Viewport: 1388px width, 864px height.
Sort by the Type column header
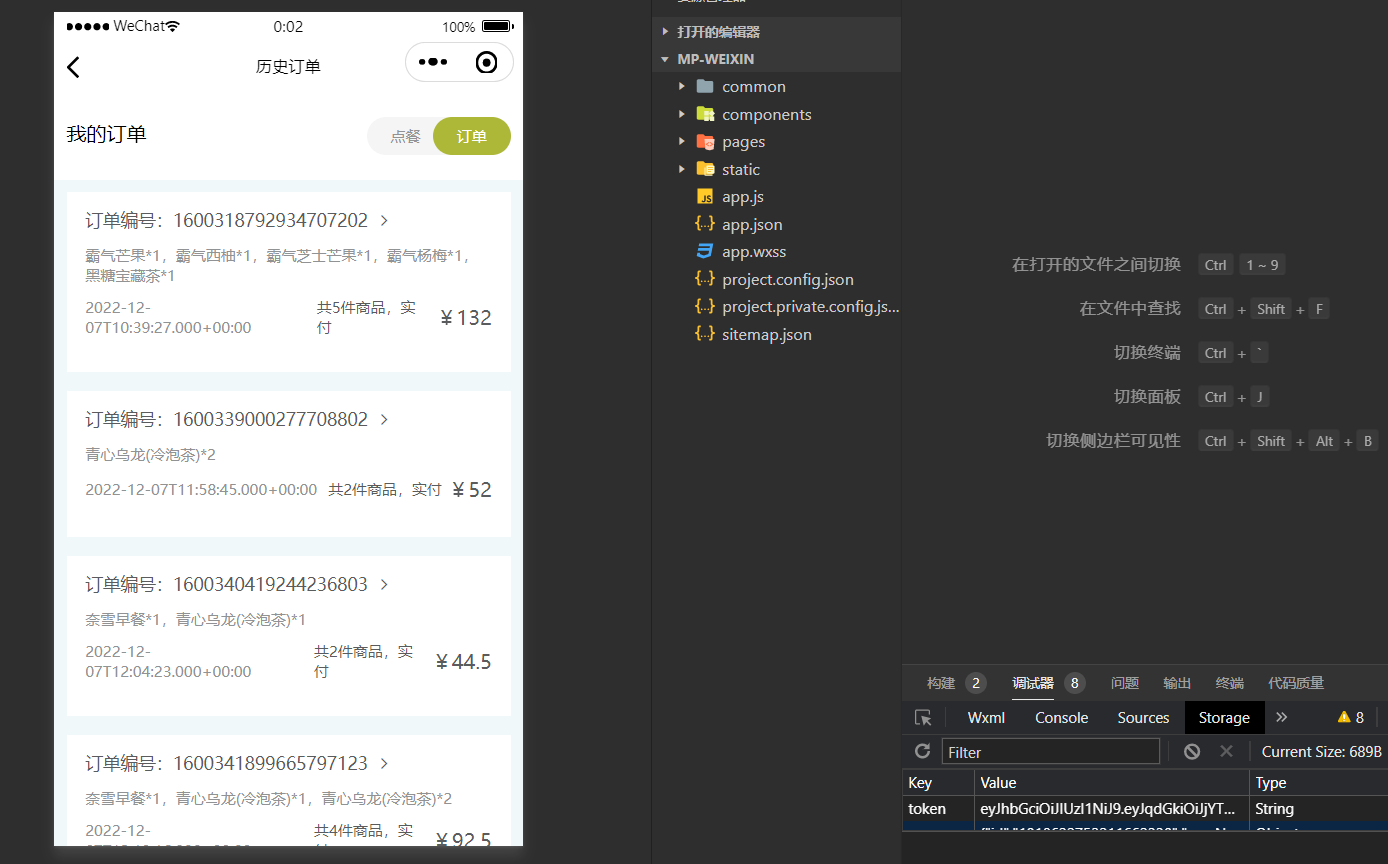tap(1318, 783)
